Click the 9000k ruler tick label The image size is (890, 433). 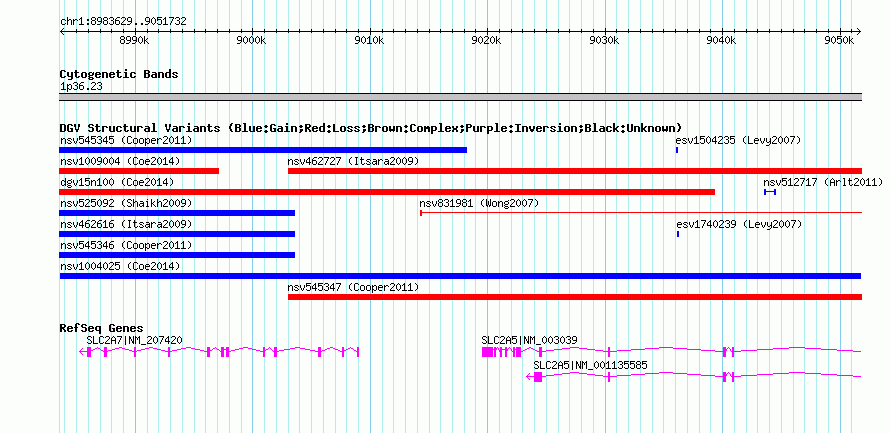[x=252, y=40]
